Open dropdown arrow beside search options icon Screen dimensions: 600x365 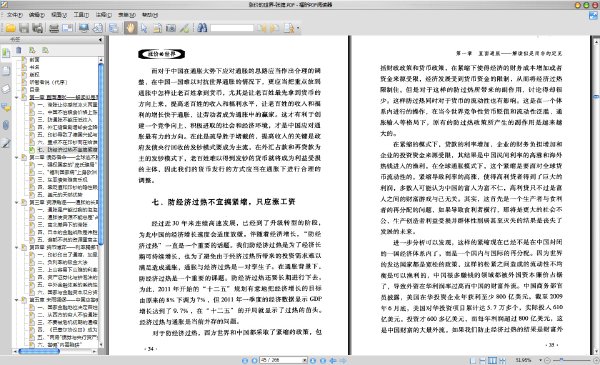coord(298,28)
